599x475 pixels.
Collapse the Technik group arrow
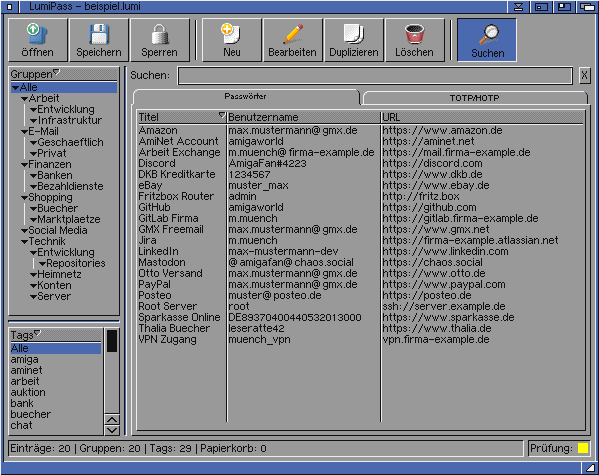[x=25, y=242]
